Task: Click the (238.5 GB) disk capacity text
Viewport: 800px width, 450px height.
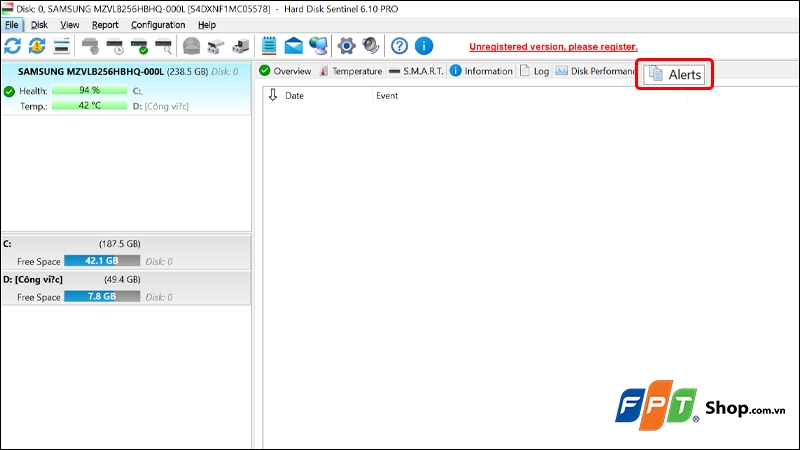Action: click(187, 72)
